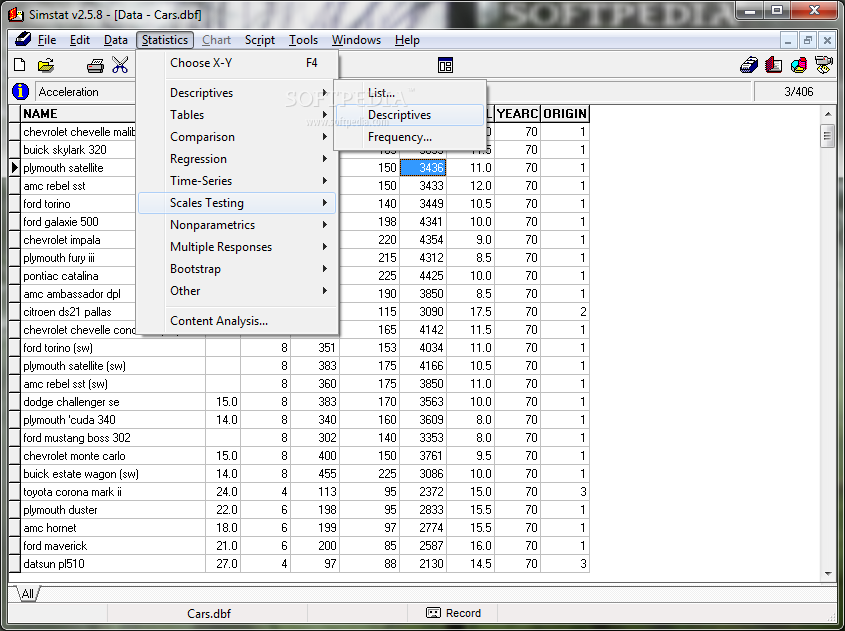
Task: Click the NAME column header
Action: 79,114
